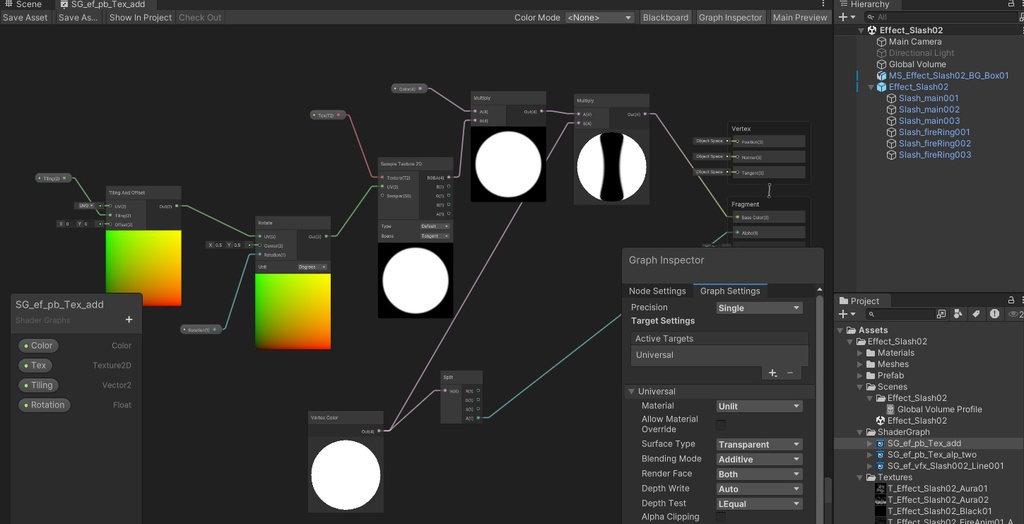Click the model prefab icon of MS_Effect_Slash02_BG_Box01
This screenshot has height=524, width=1024.
point(882,76)
